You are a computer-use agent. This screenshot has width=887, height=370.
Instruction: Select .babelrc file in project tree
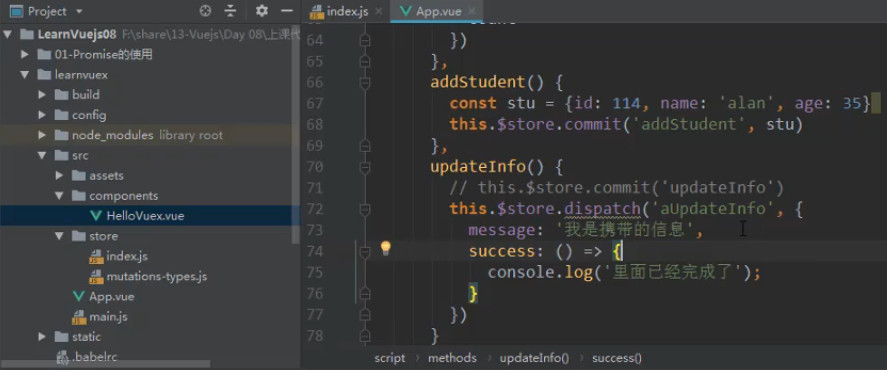click(x=94, y=357)
